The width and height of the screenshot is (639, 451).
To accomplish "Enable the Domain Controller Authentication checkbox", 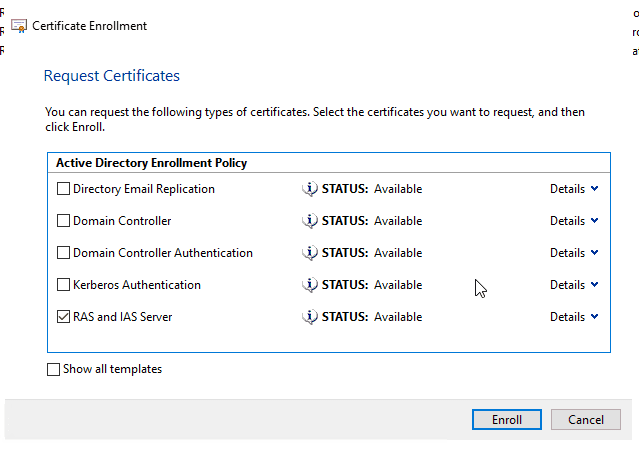I will click(63, 253).
